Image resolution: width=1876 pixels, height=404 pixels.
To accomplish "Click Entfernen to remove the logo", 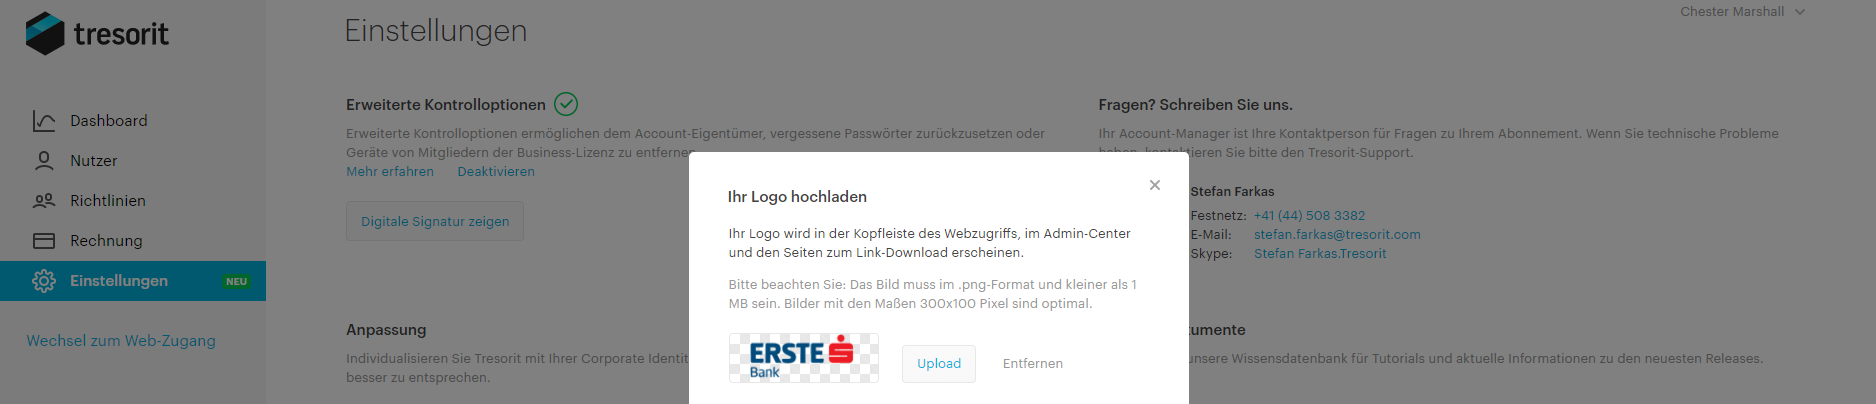I will (x=1033, y=364).
